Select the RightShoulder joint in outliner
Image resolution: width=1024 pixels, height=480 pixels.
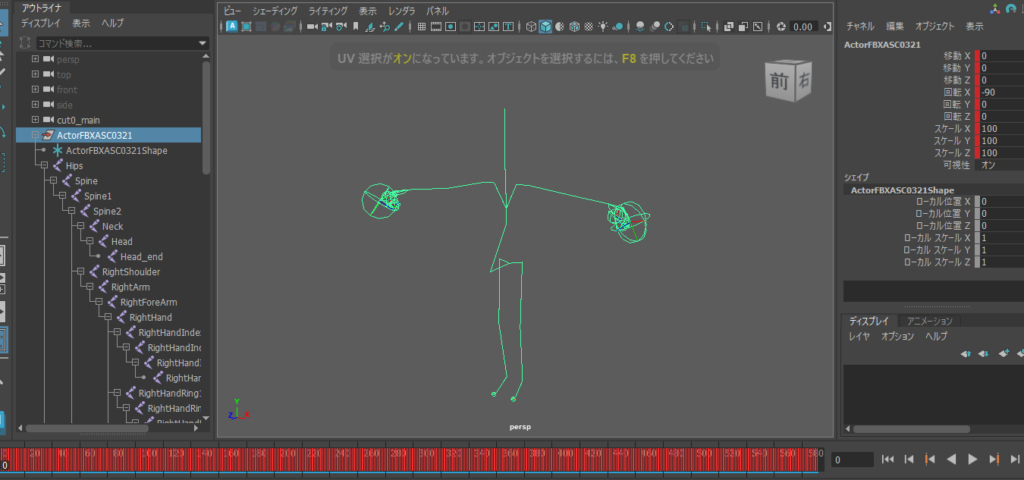click(130, 272)
